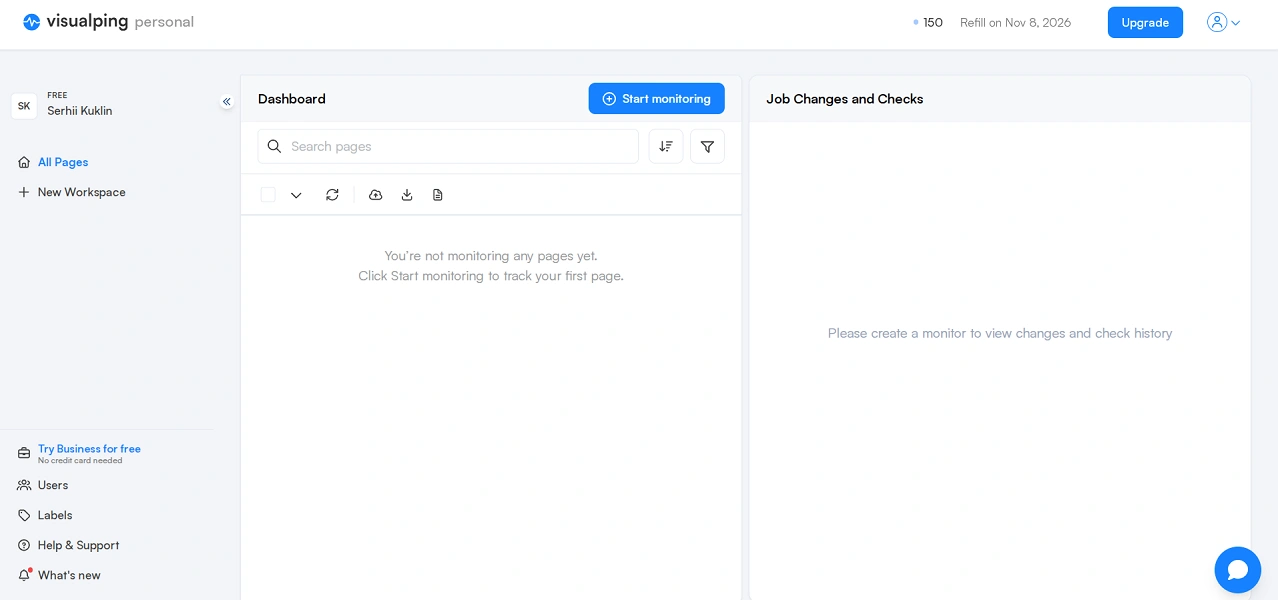The height and width of the screenshot is (600, 1278).
Task: Open Try Business for free link
Action: click(89, 449)
